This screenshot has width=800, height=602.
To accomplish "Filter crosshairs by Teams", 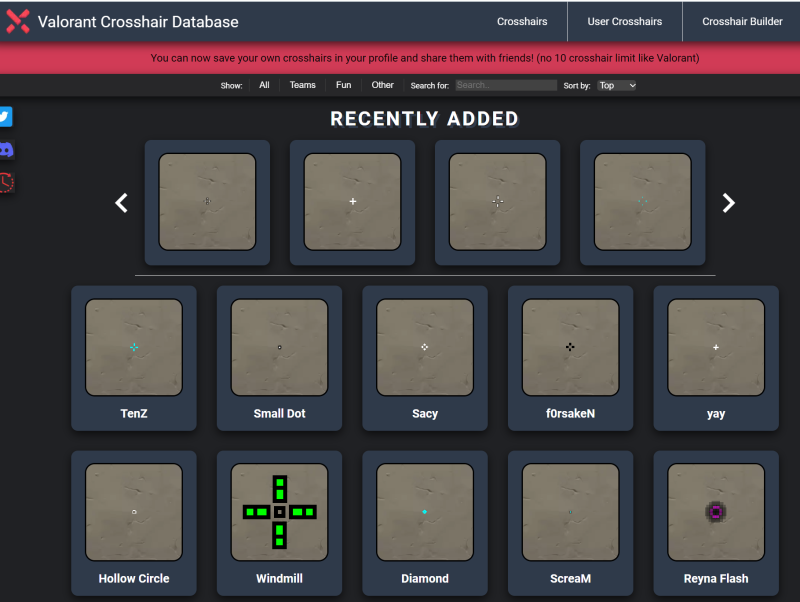I will pyautogui.click(x=302, y=85).
